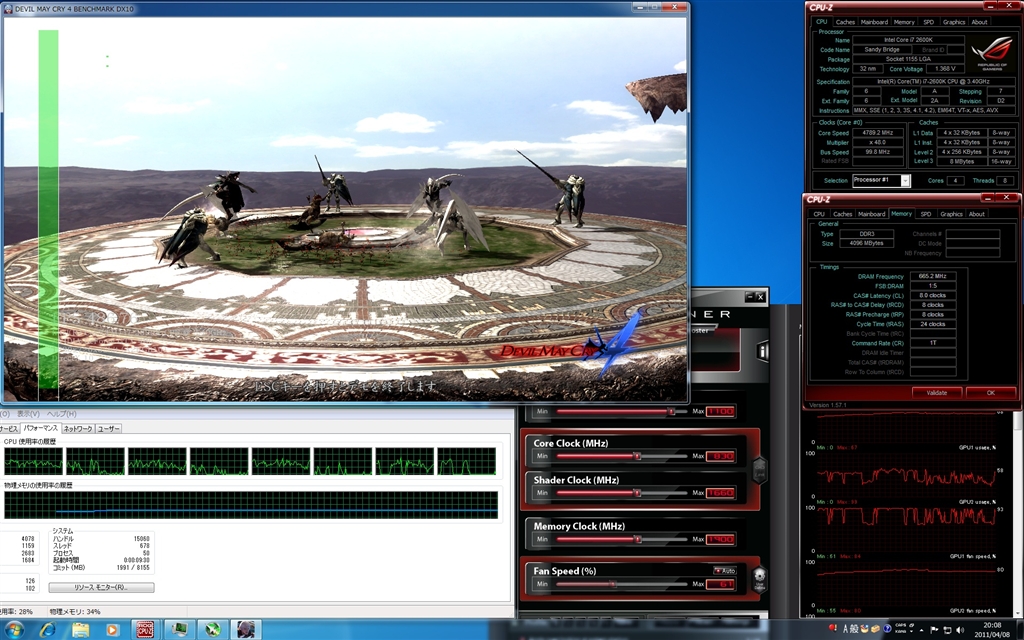Toggle the Fan Speed Auto button

coord(724,570)
